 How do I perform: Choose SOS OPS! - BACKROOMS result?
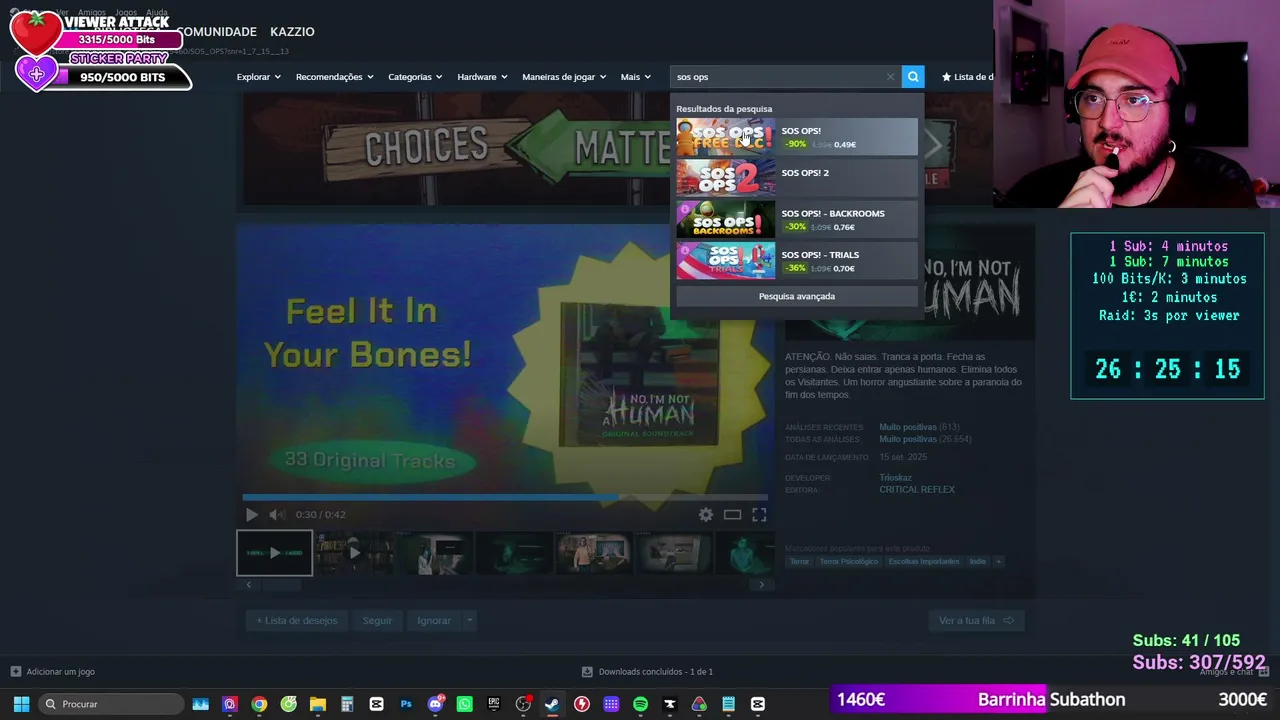tap(796, 219)
